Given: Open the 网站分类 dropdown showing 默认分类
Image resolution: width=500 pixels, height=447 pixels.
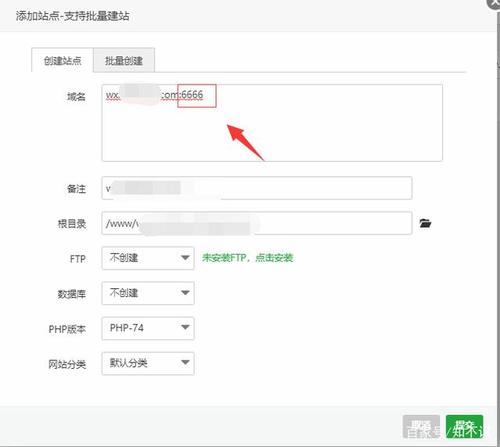Looking at the screenshot, I should point(148,363).
